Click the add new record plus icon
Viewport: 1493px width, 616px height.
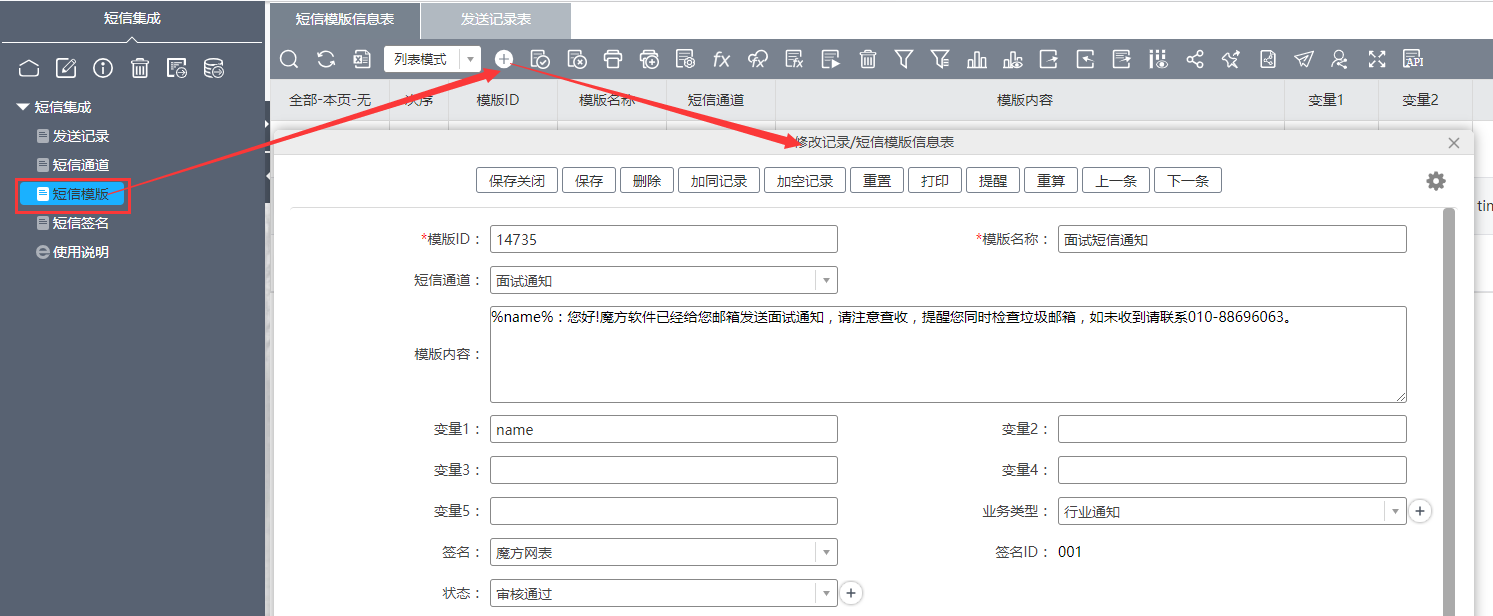click(x=504, y=59)
